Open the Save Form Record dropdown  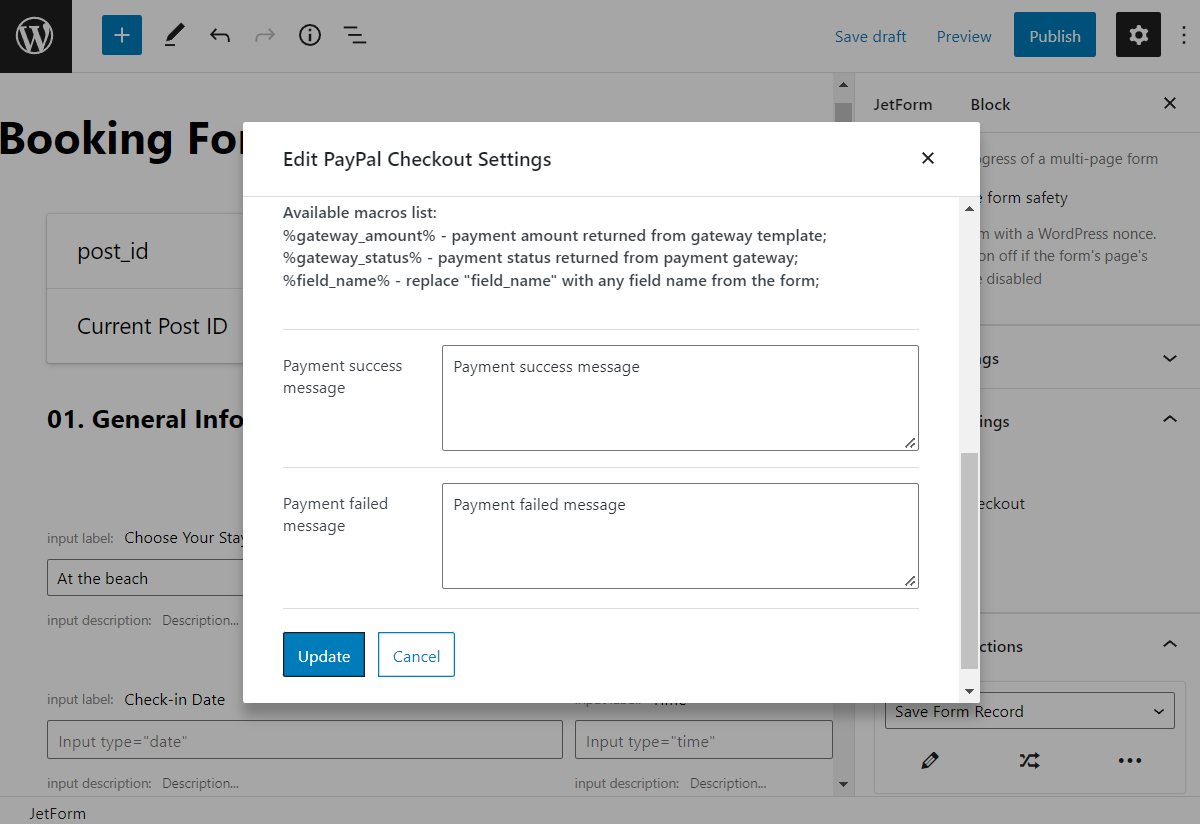pos(1029,710)
